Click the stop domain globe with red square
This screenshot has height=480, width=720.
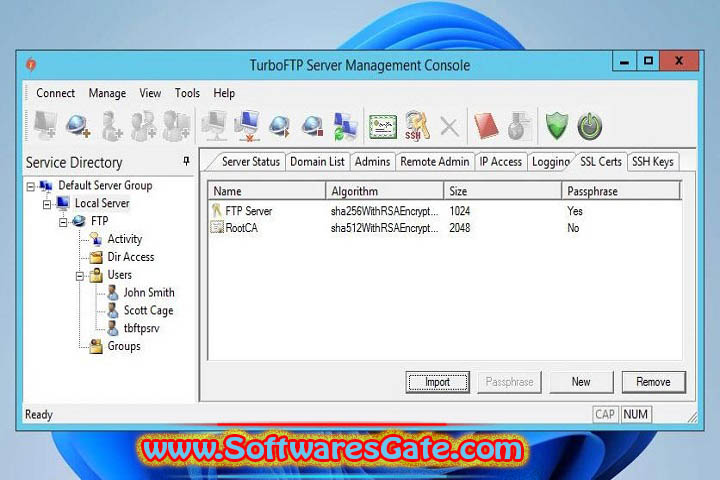coord(312,126)
